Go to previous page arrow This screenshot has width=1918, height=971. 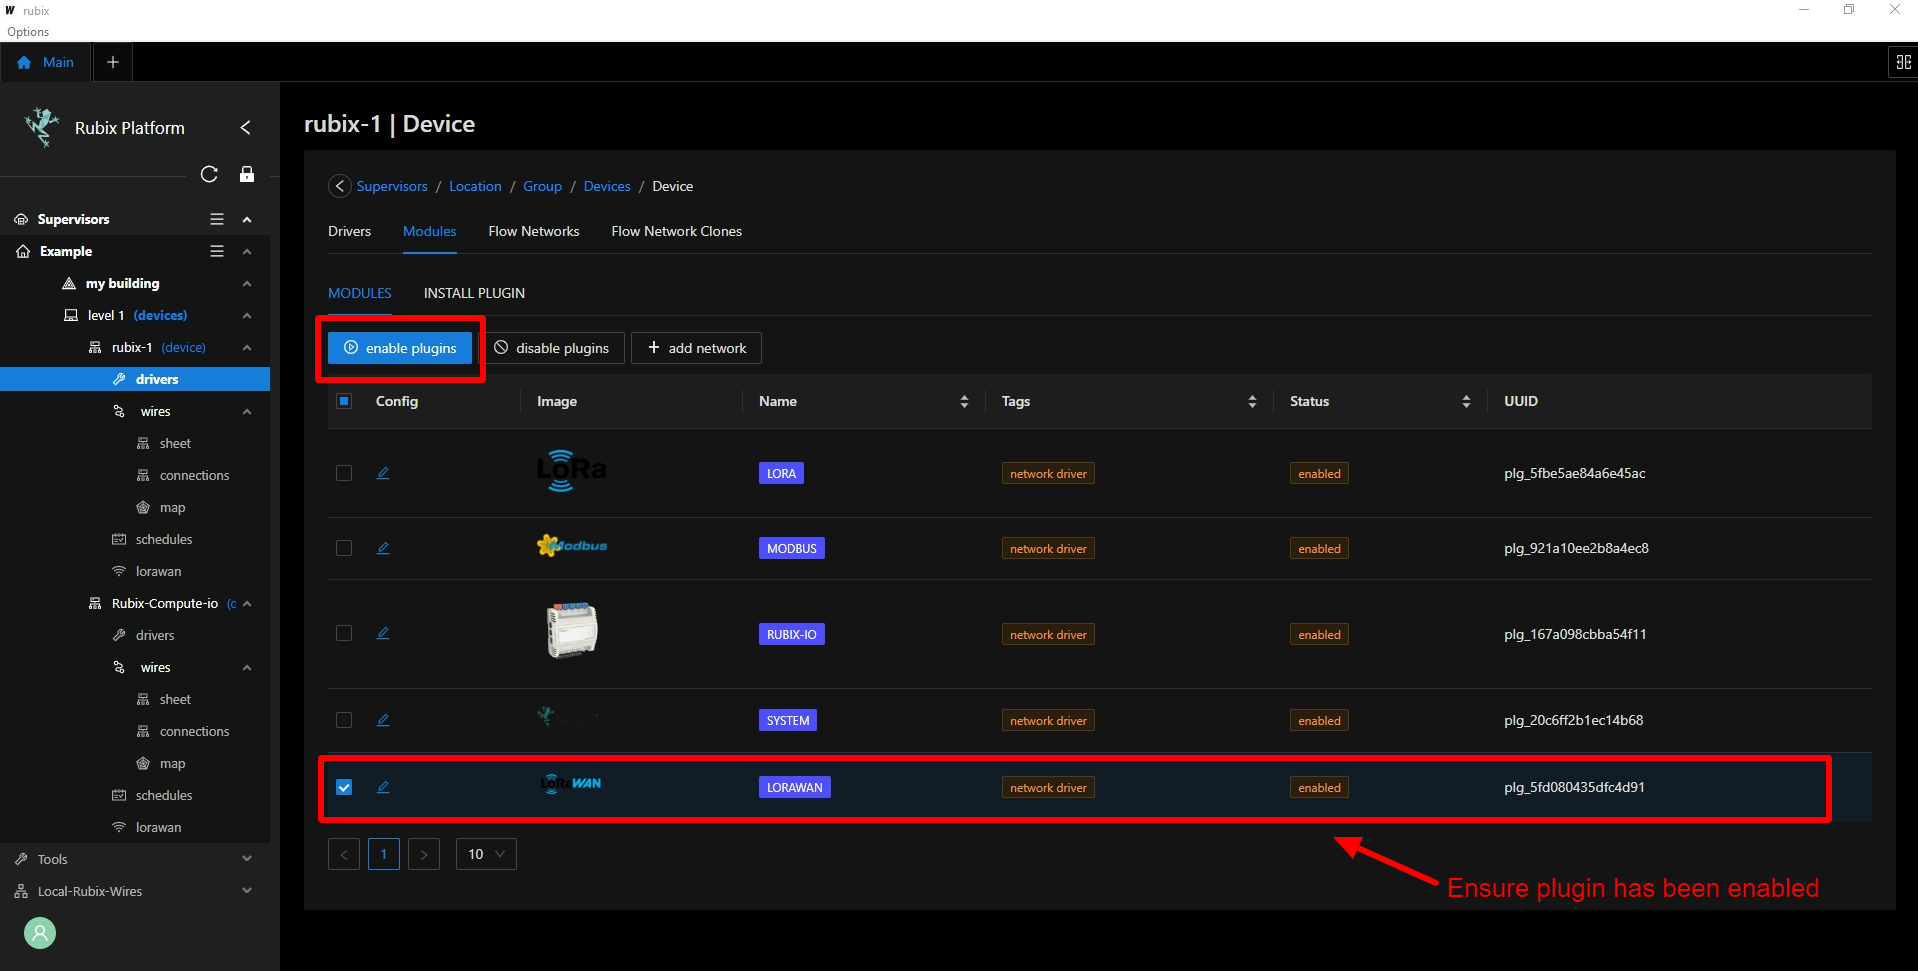click(x=344, y=854)
